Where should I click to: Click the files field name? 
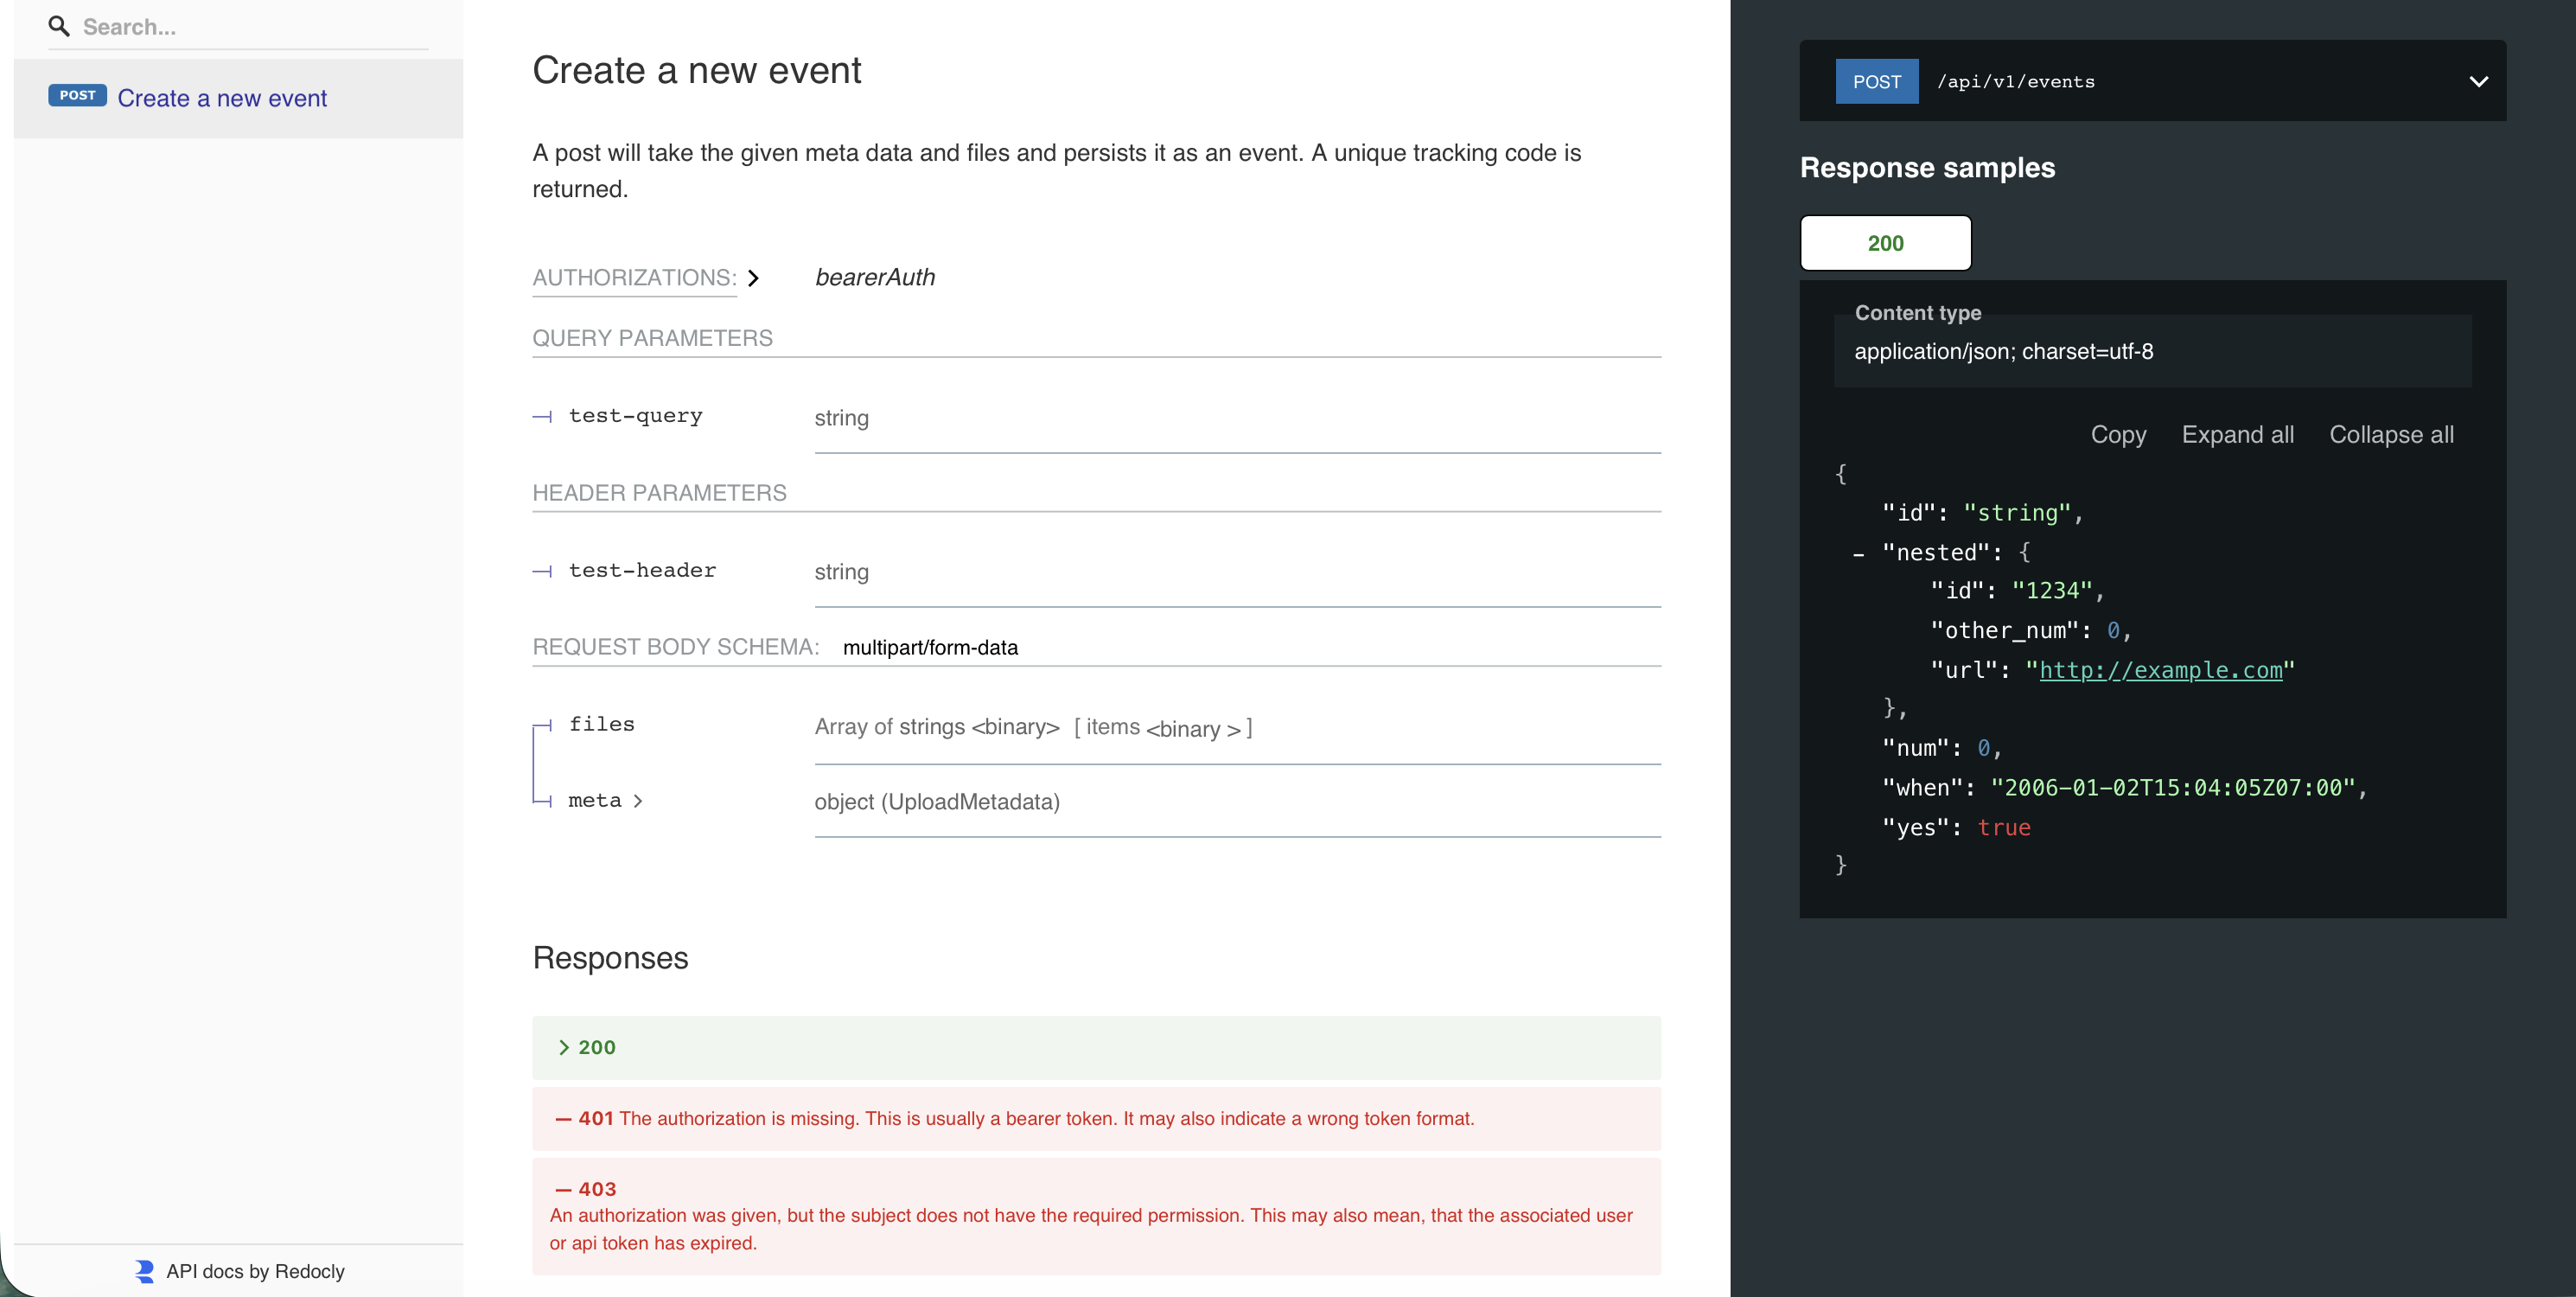click(x=601, y=724)
